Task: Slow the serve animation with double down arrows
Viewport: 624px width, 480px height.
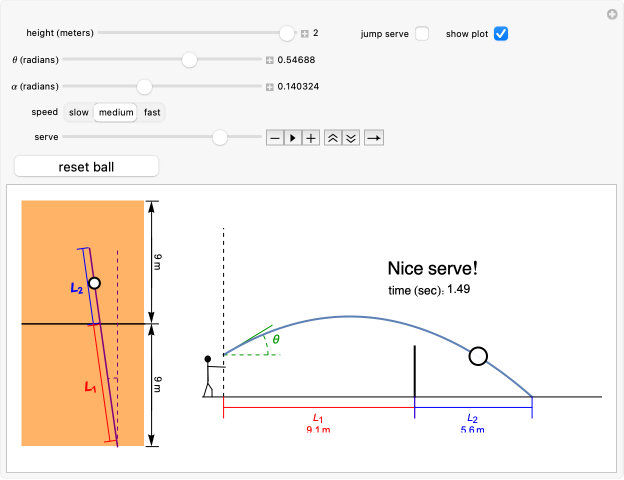Action: (350, 138)
